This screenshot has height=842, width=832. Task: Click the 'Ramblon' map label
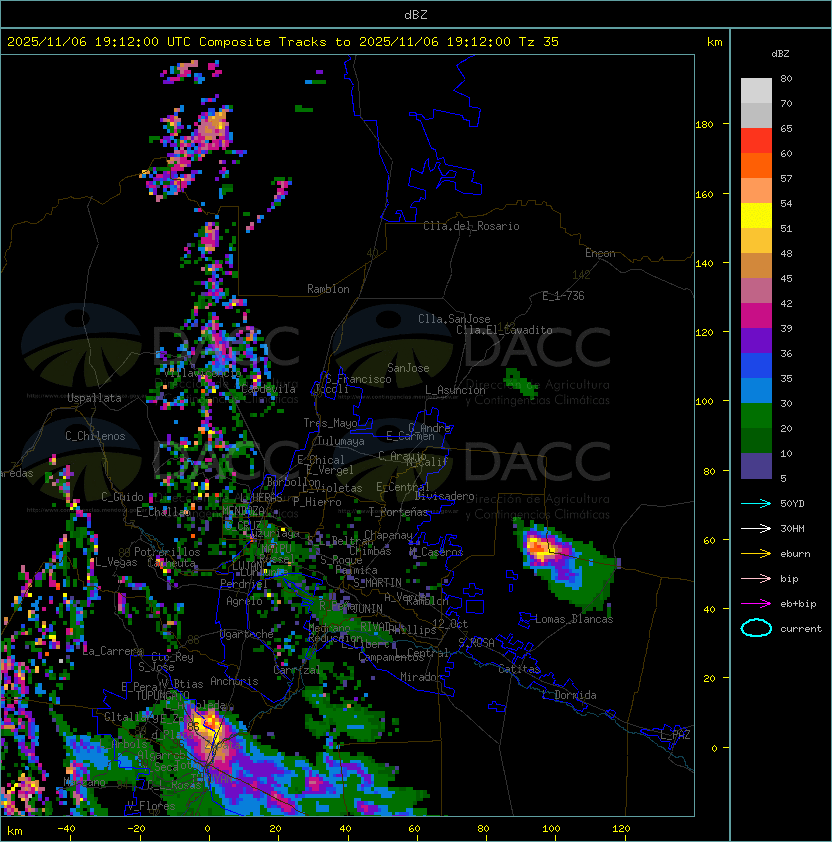pyautogui.click(x=328, y=289)
